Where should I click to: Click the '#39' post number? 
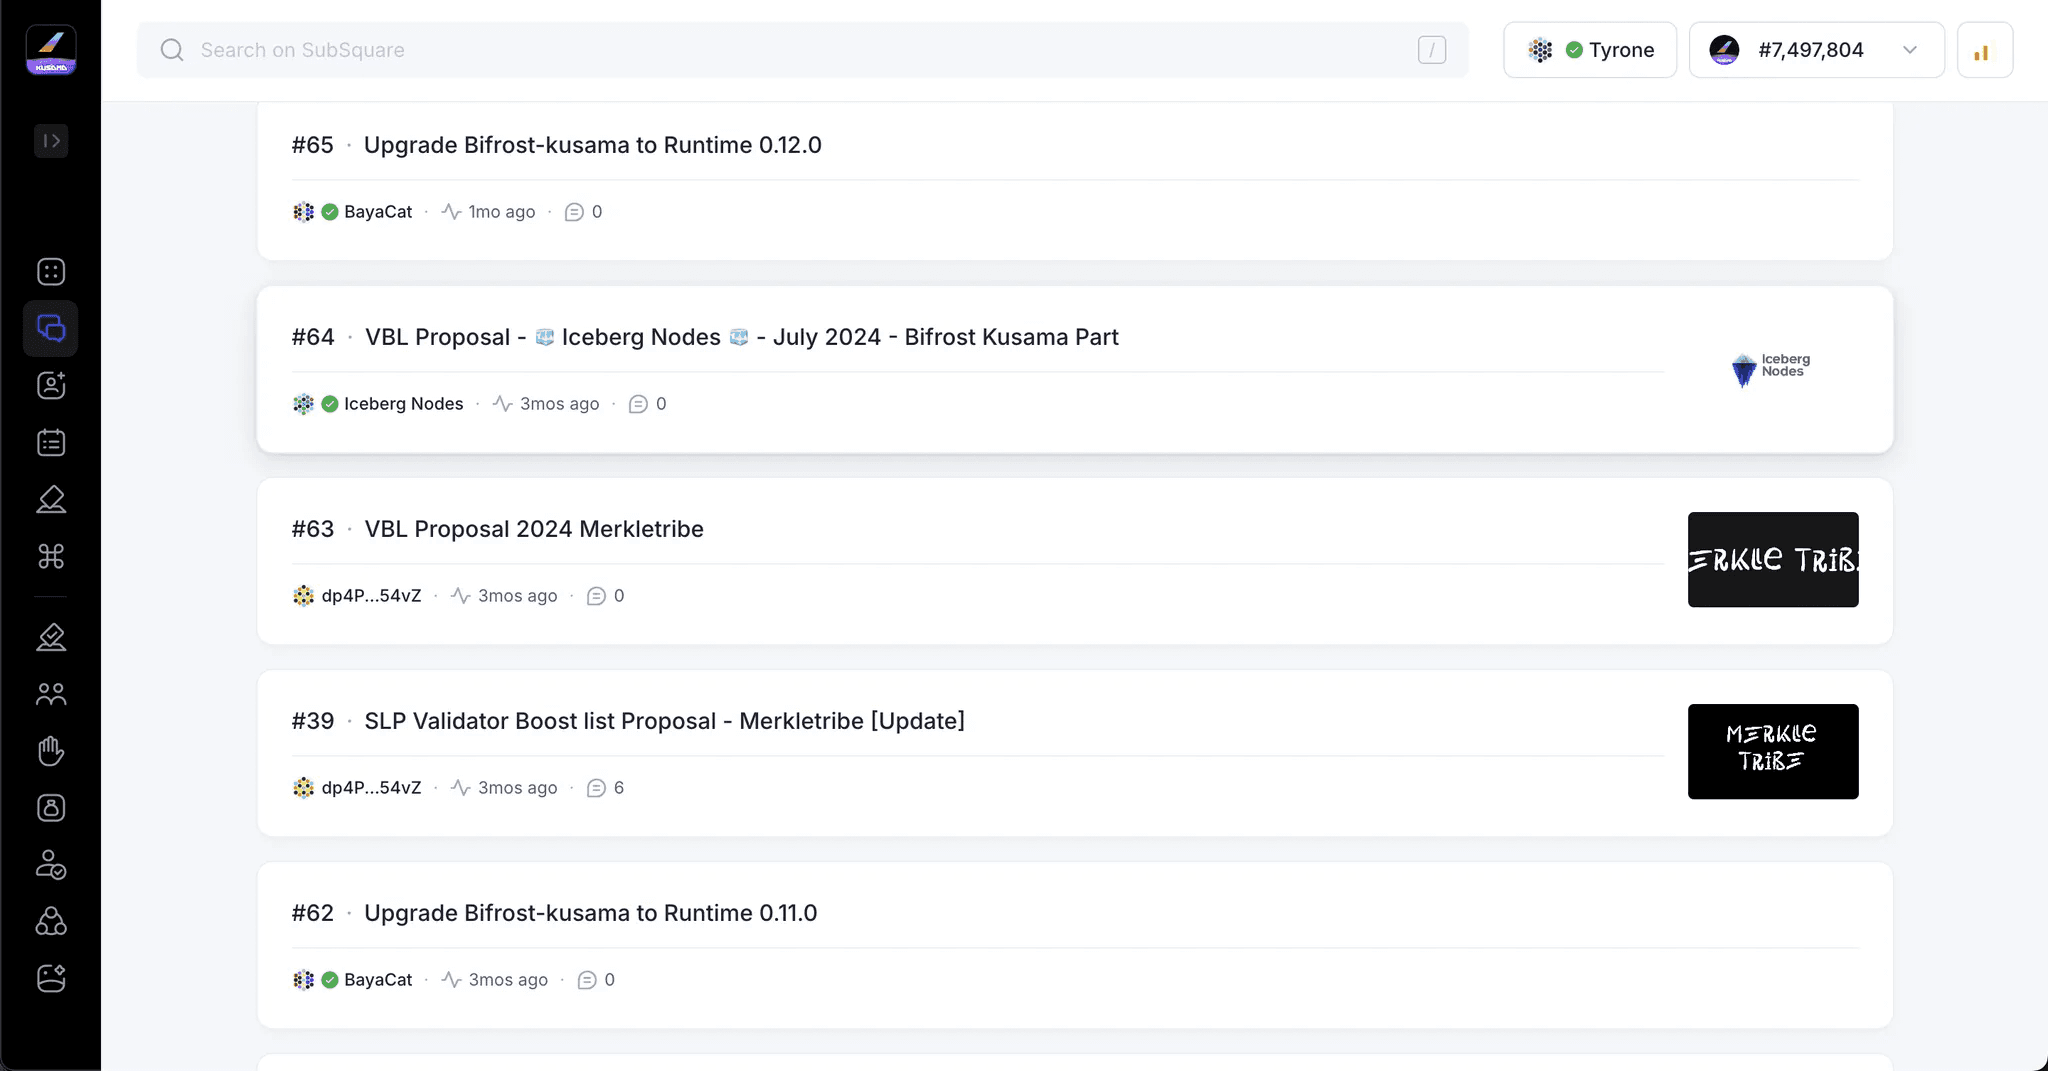[313, 721]
